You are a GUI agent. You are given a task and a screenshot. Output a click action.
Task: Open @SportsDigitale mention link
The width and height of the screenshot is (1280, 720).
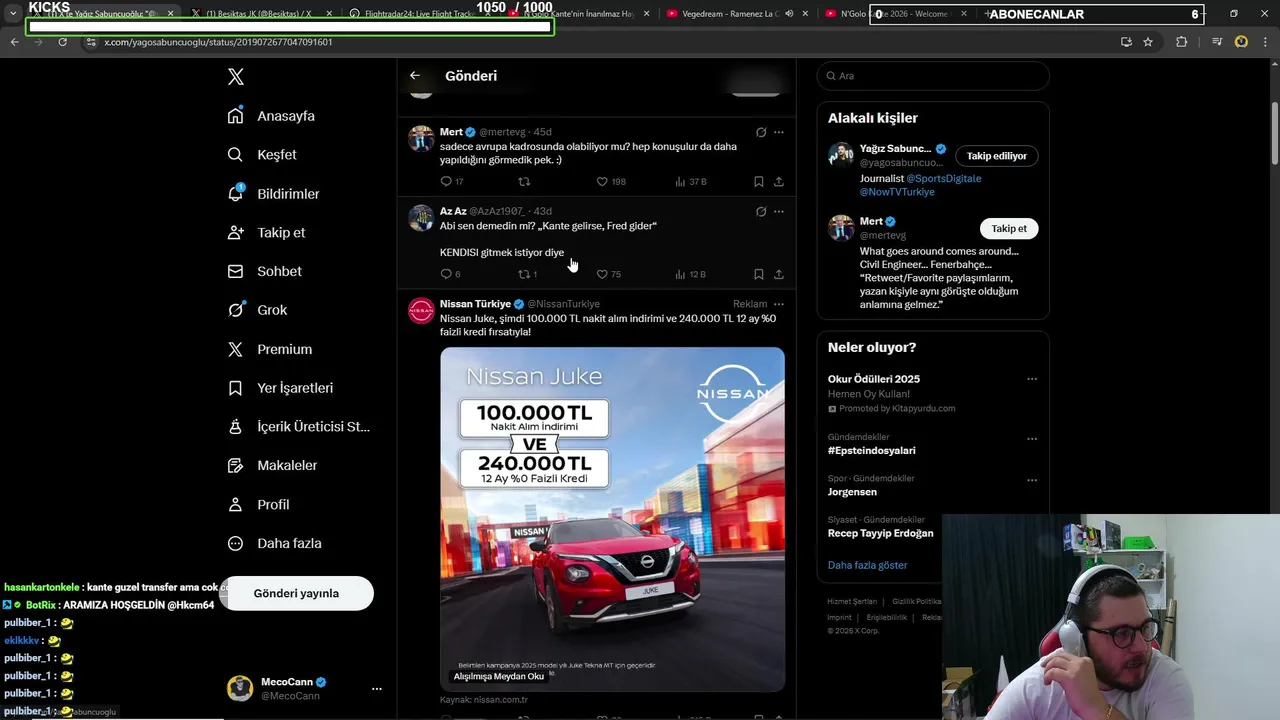tap(944, 178)
